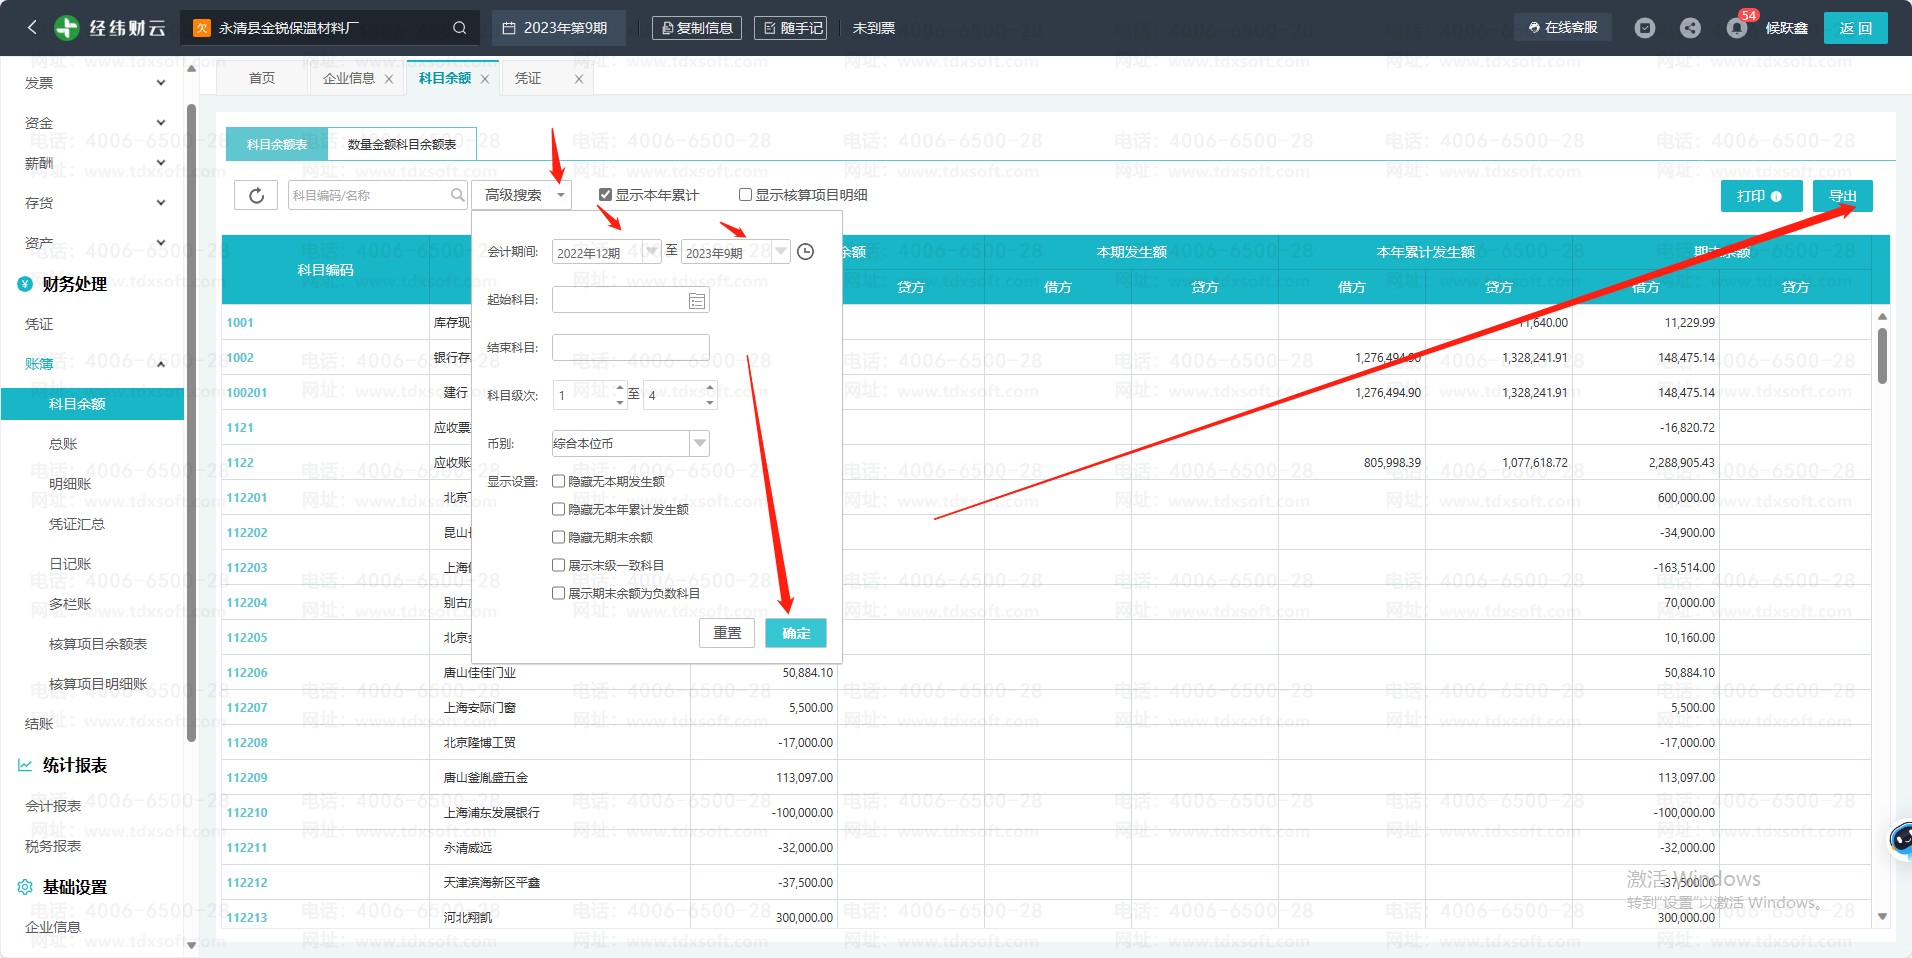Click the 确定 button

click(x=795, y=633)
